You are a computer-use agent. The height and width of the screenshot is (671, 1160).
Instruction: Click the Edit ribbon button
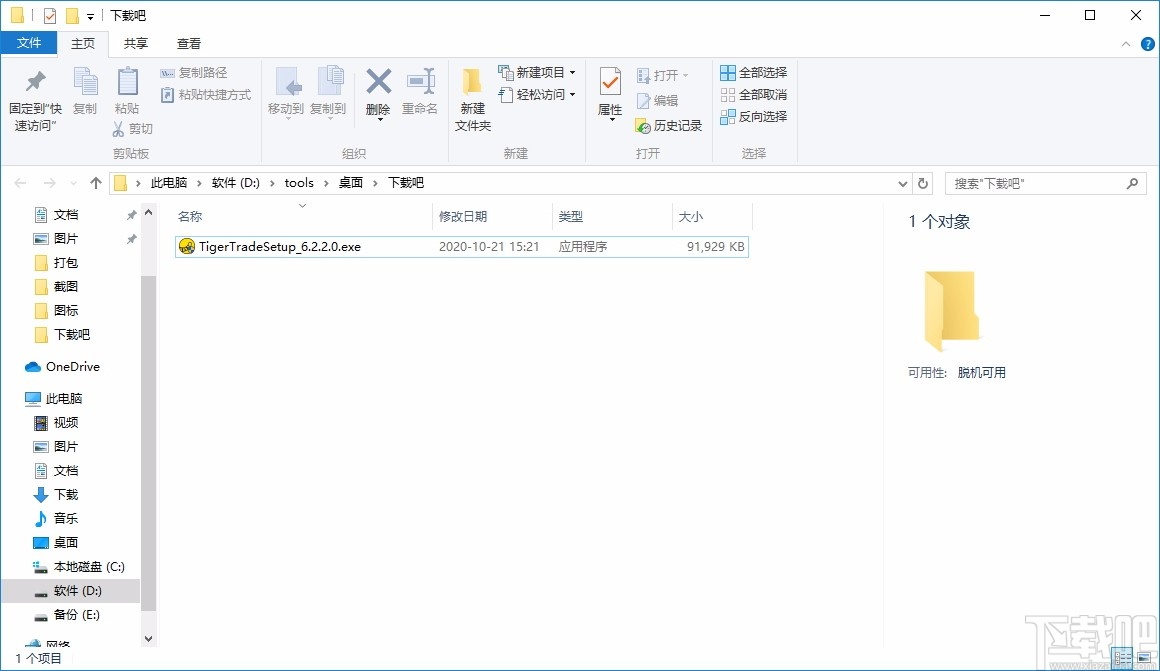click(657, 101)
